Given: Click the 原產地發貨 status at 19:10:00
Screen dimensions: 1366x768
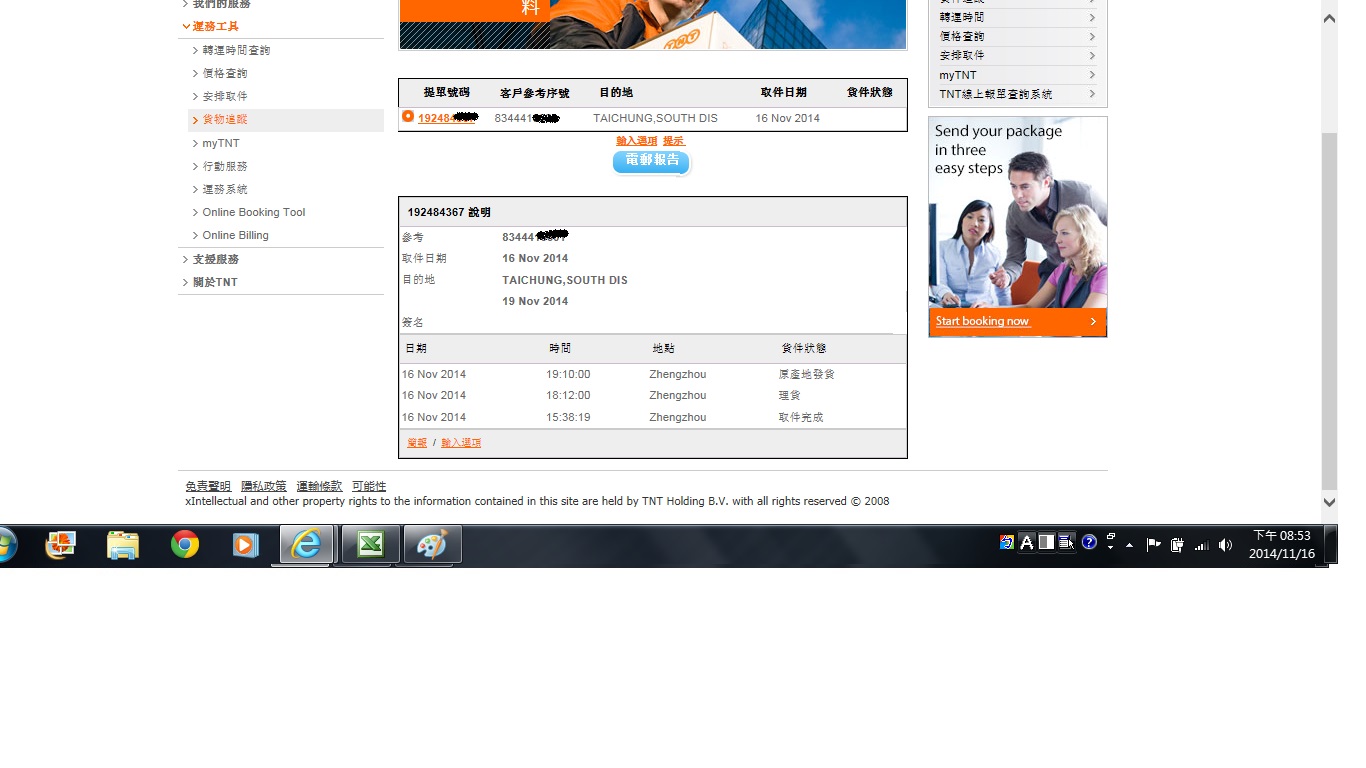Looking at the screenshot, I should pos(807,374).
